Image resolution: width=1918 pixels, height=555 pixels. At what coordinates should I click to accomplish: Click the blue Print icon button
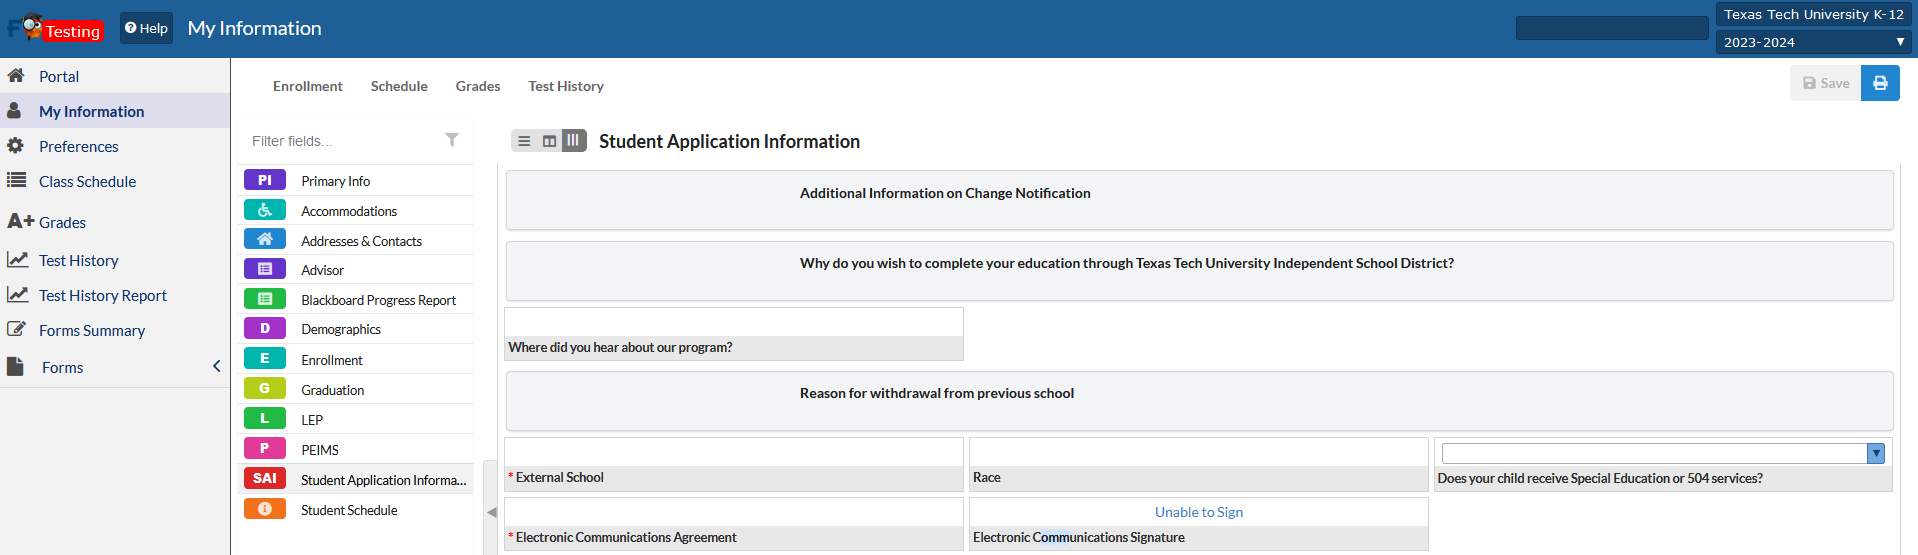[x=1880, y=83]
